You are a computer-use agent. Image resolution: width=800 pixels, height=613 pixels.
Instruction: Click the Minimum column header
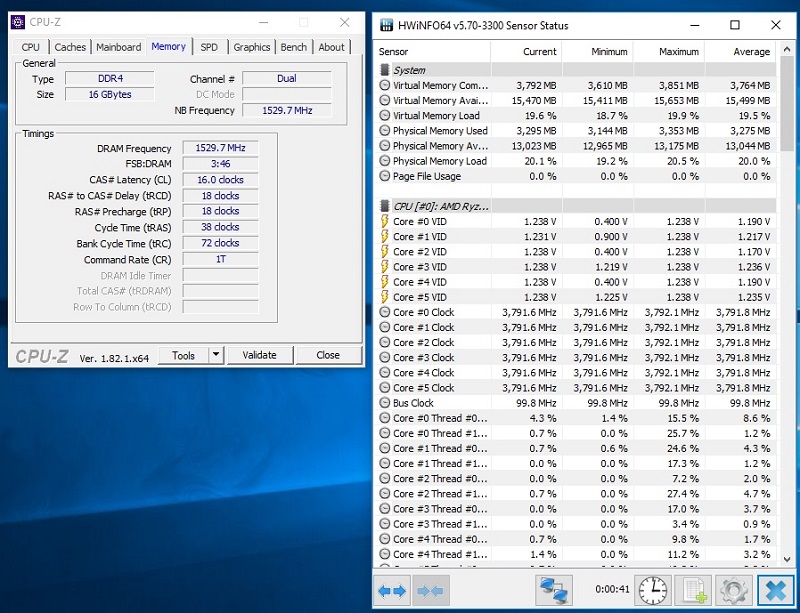597,52
